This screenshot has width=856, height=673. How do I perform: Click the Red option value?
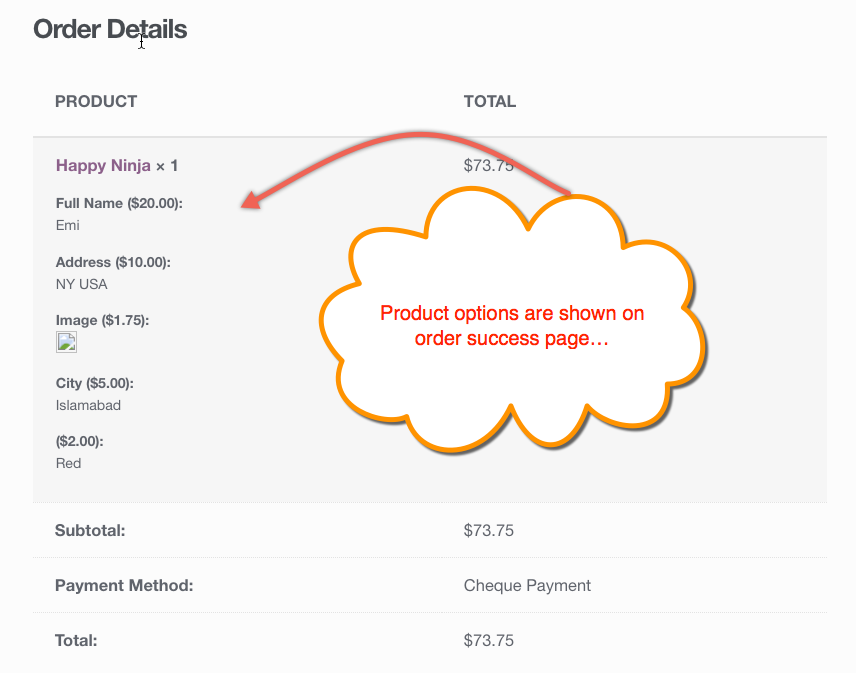pos(68,463)
